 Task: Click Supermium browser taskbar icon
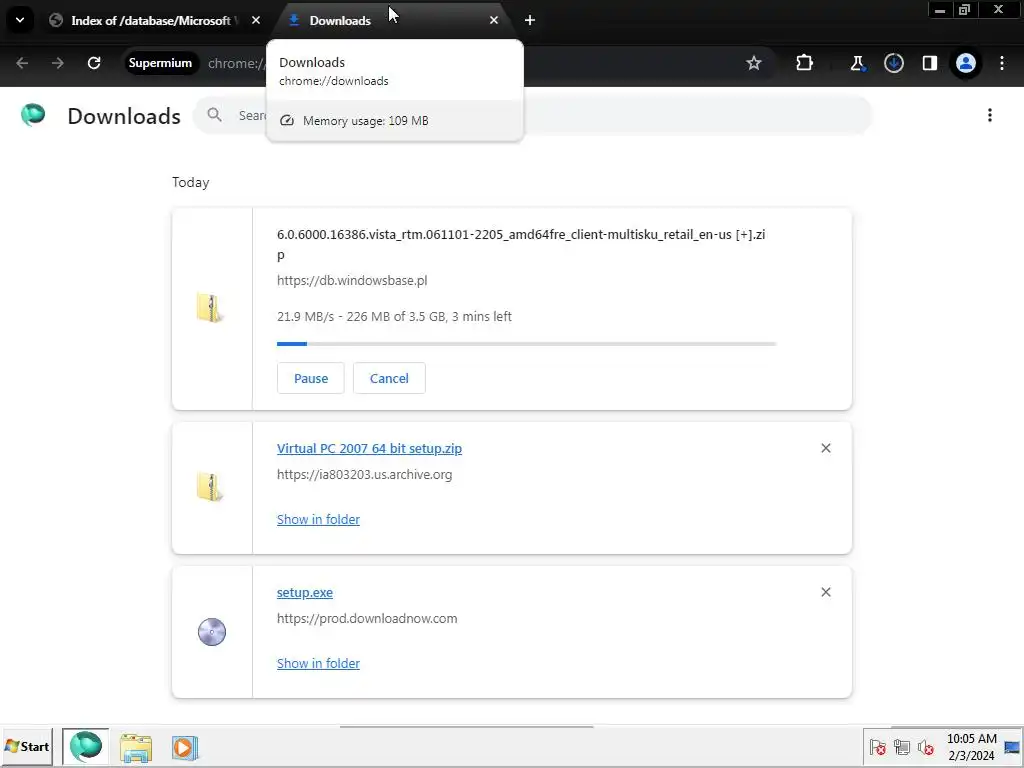(86, 746)
